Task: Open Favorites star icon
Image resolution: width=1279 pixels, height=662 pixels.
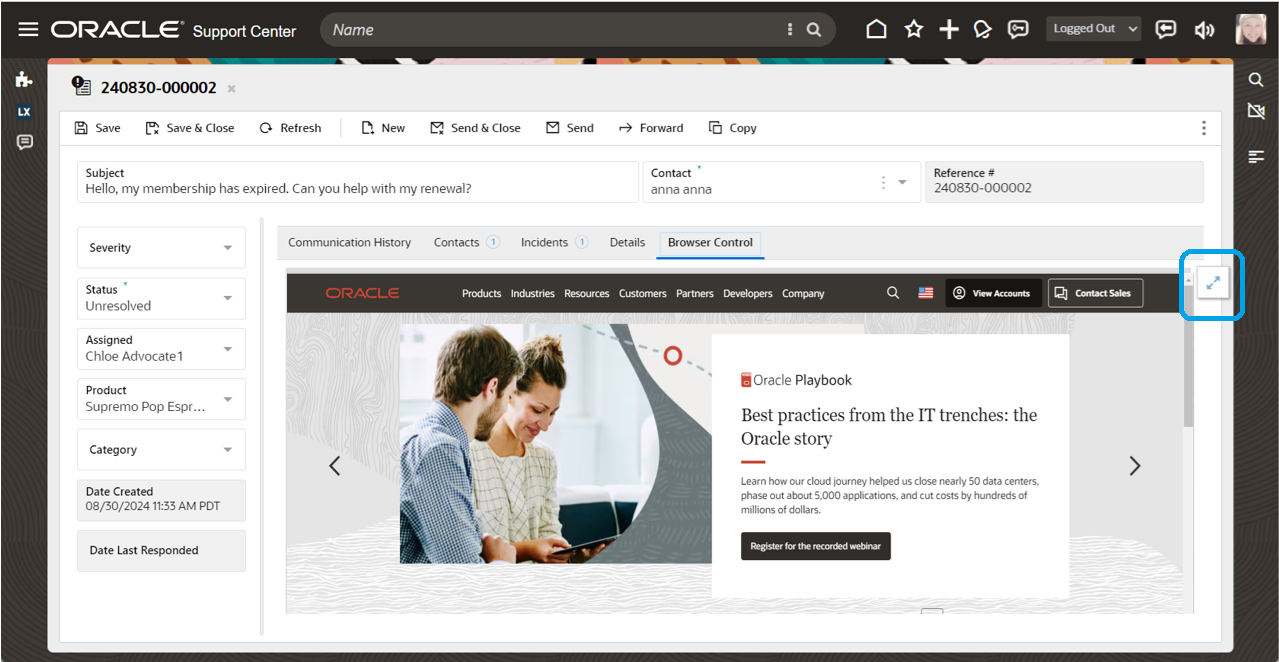Action: click(913, 29)
